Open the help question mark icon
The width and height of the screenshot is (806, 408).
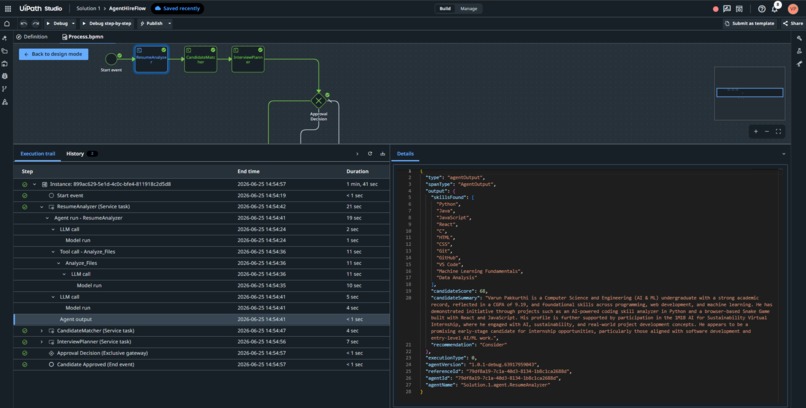click(x=762, y=9)
